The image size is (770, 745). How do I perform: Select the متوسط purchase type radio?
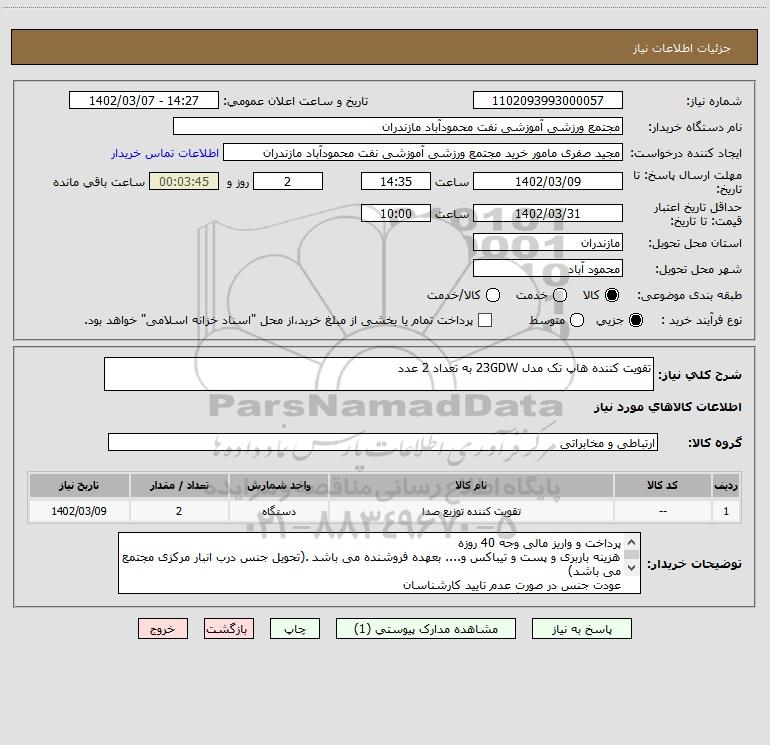point(577,320)
